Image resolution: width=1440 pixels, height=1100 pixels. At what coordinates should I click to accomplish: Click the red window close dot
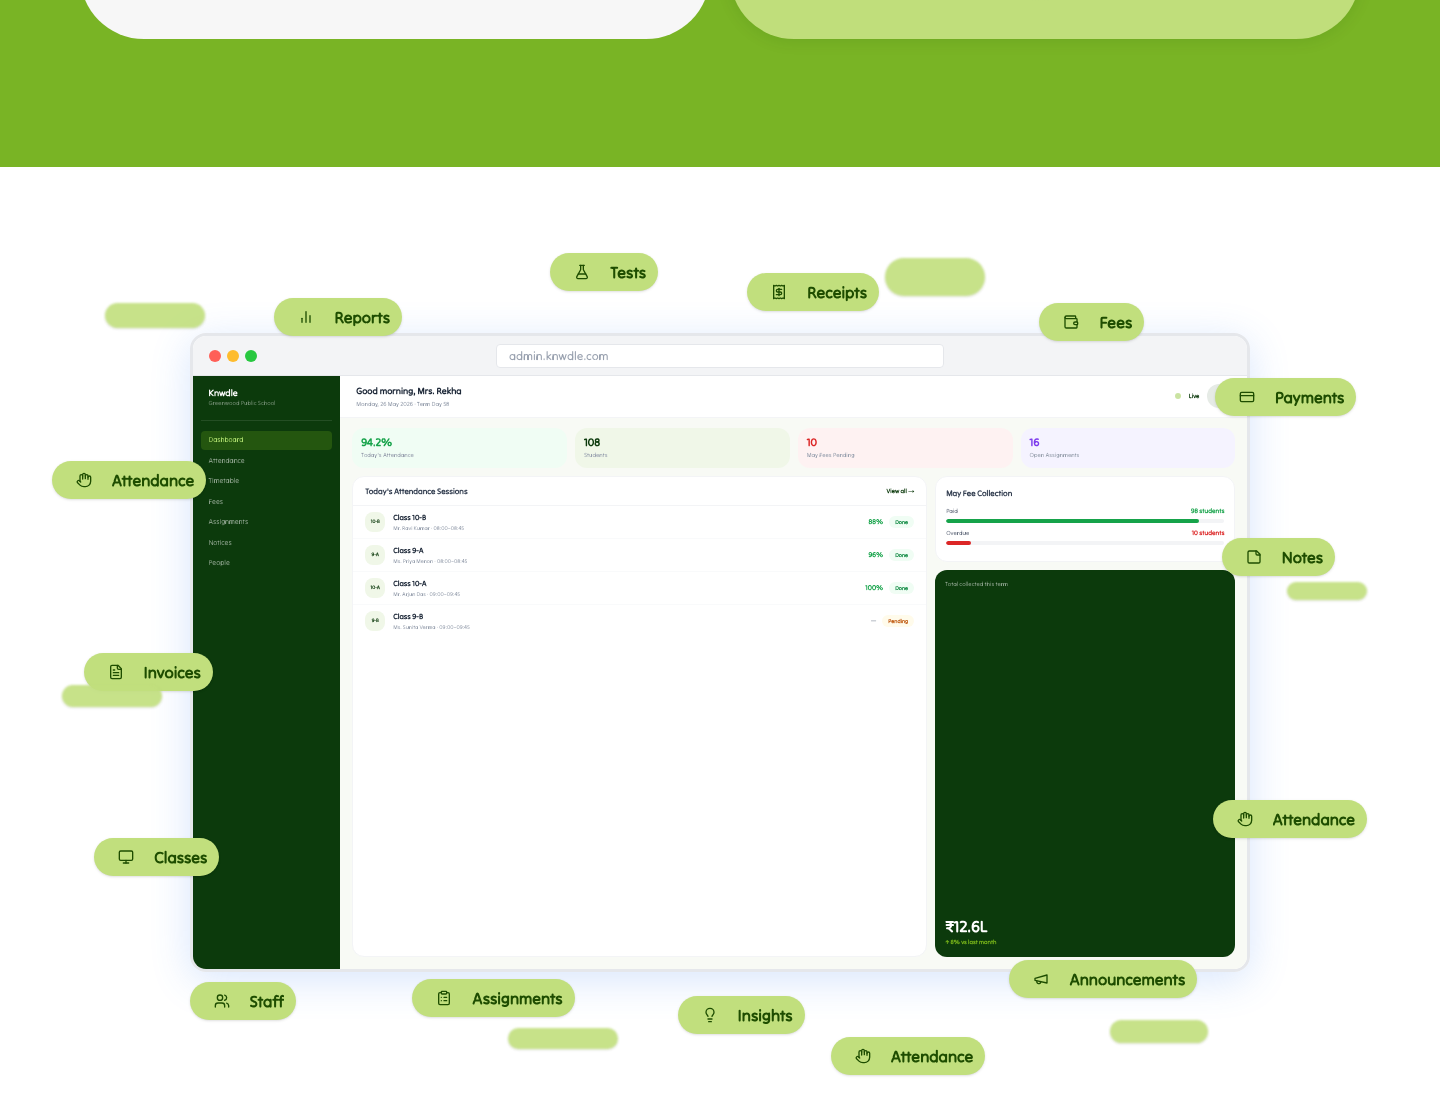click(215, 356)
